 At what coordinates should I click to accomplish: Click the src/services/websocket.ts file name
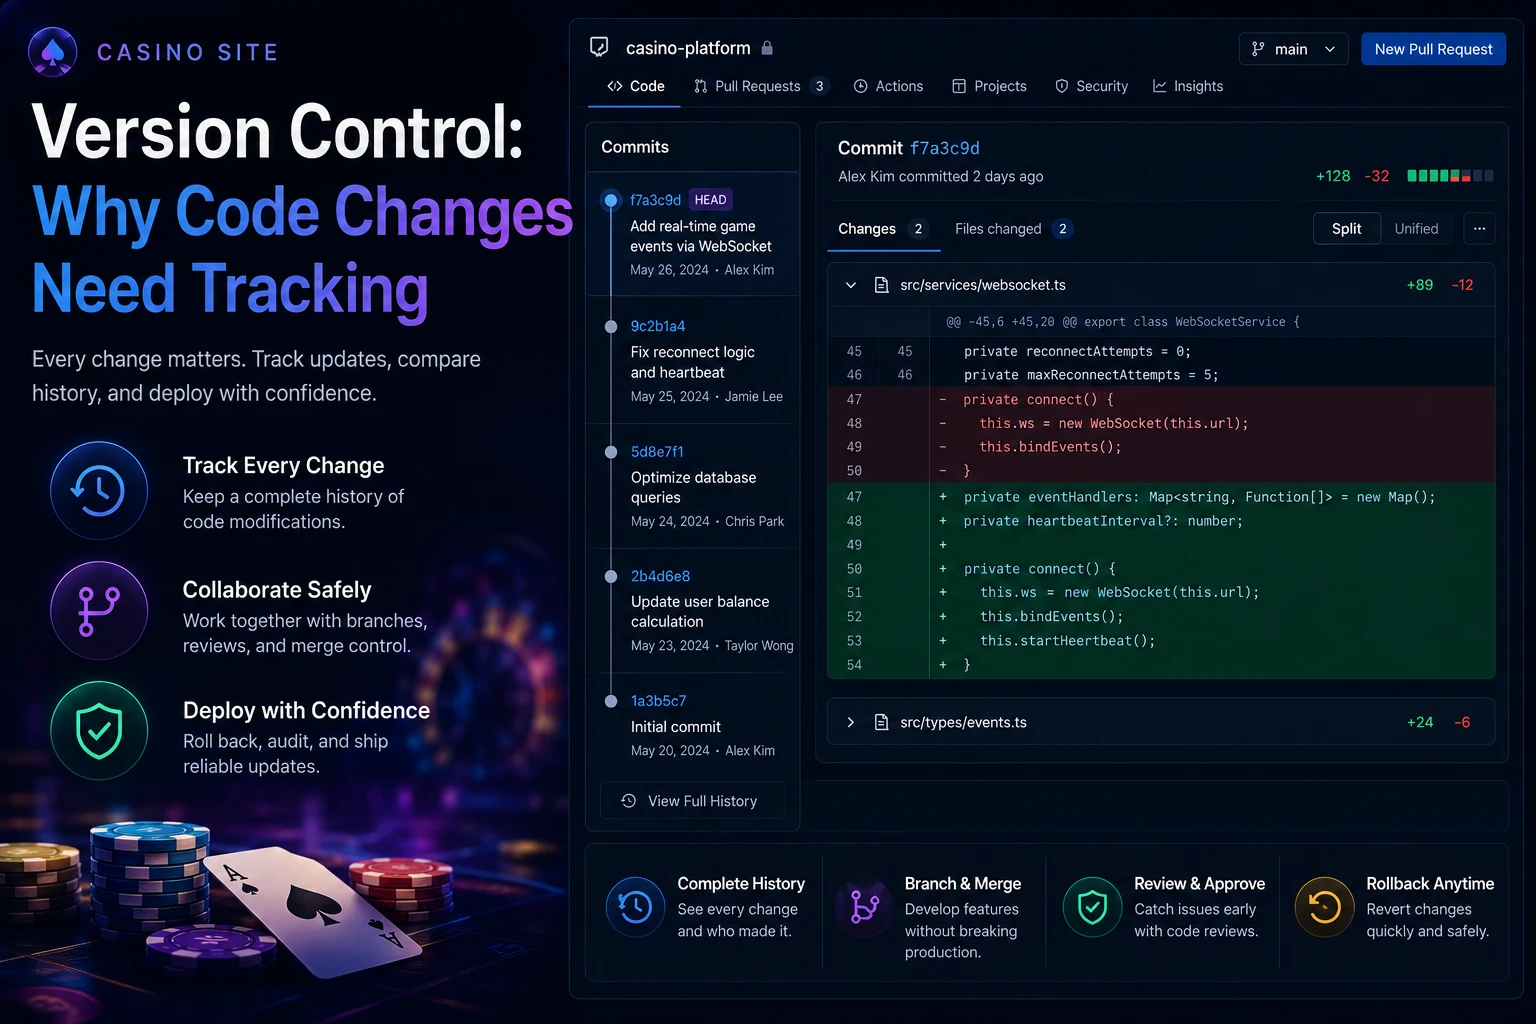point(983,285)
